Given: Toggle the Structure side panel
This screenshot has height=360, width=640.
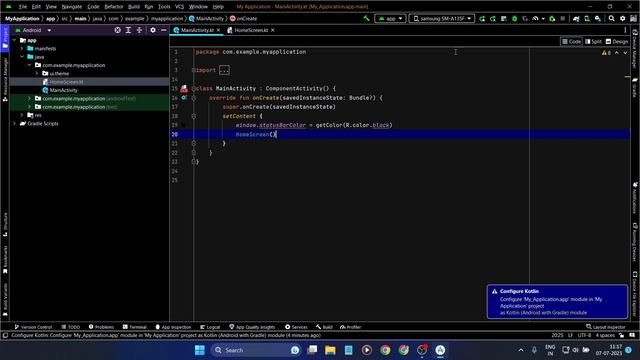Looking at the screenshot, I should pos(5,224).
